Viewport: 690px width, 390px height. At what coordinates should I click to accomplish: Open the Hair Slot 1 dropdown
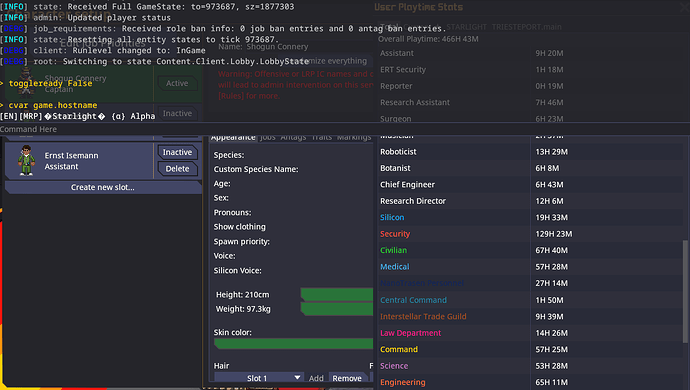[x=258, y=378]
